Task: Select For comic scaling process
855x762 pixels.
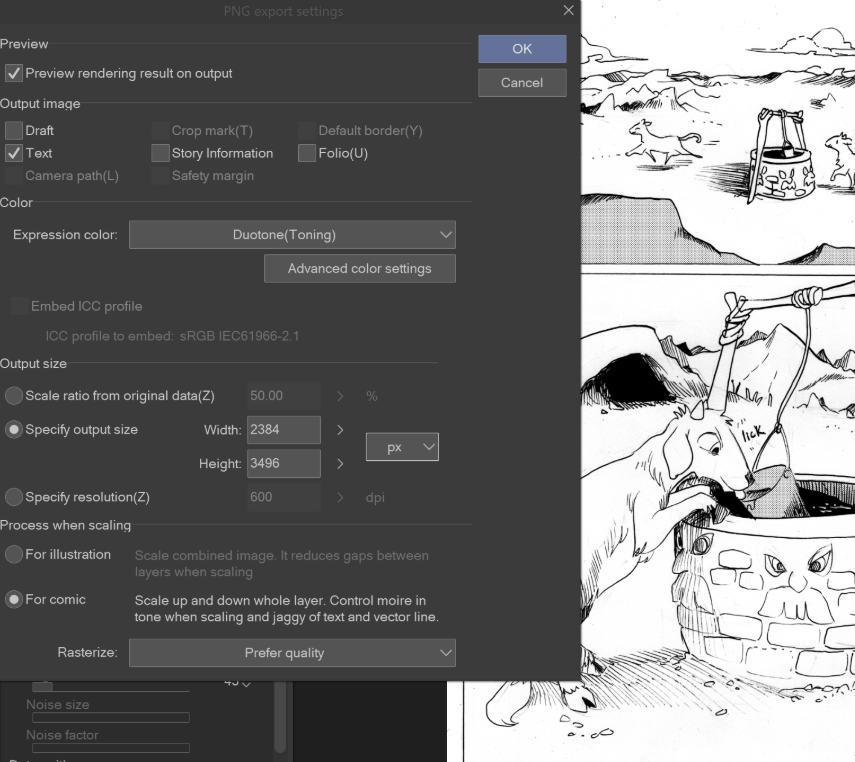Action: coord(14,600)
